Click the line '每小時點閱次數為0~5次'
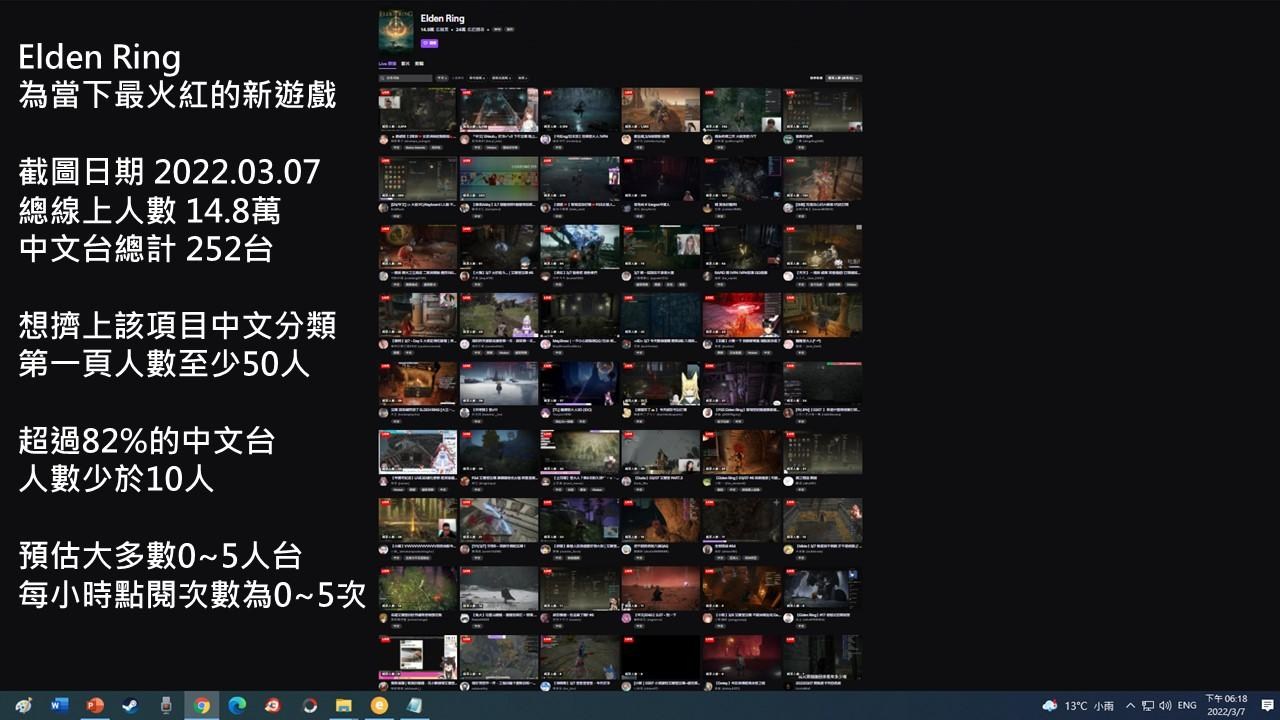 [192, 594]
